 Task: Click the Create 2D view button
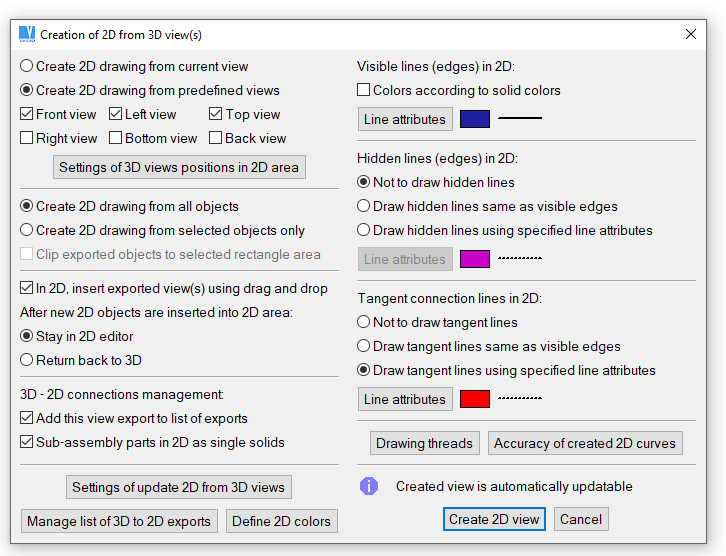coord(494,519)
